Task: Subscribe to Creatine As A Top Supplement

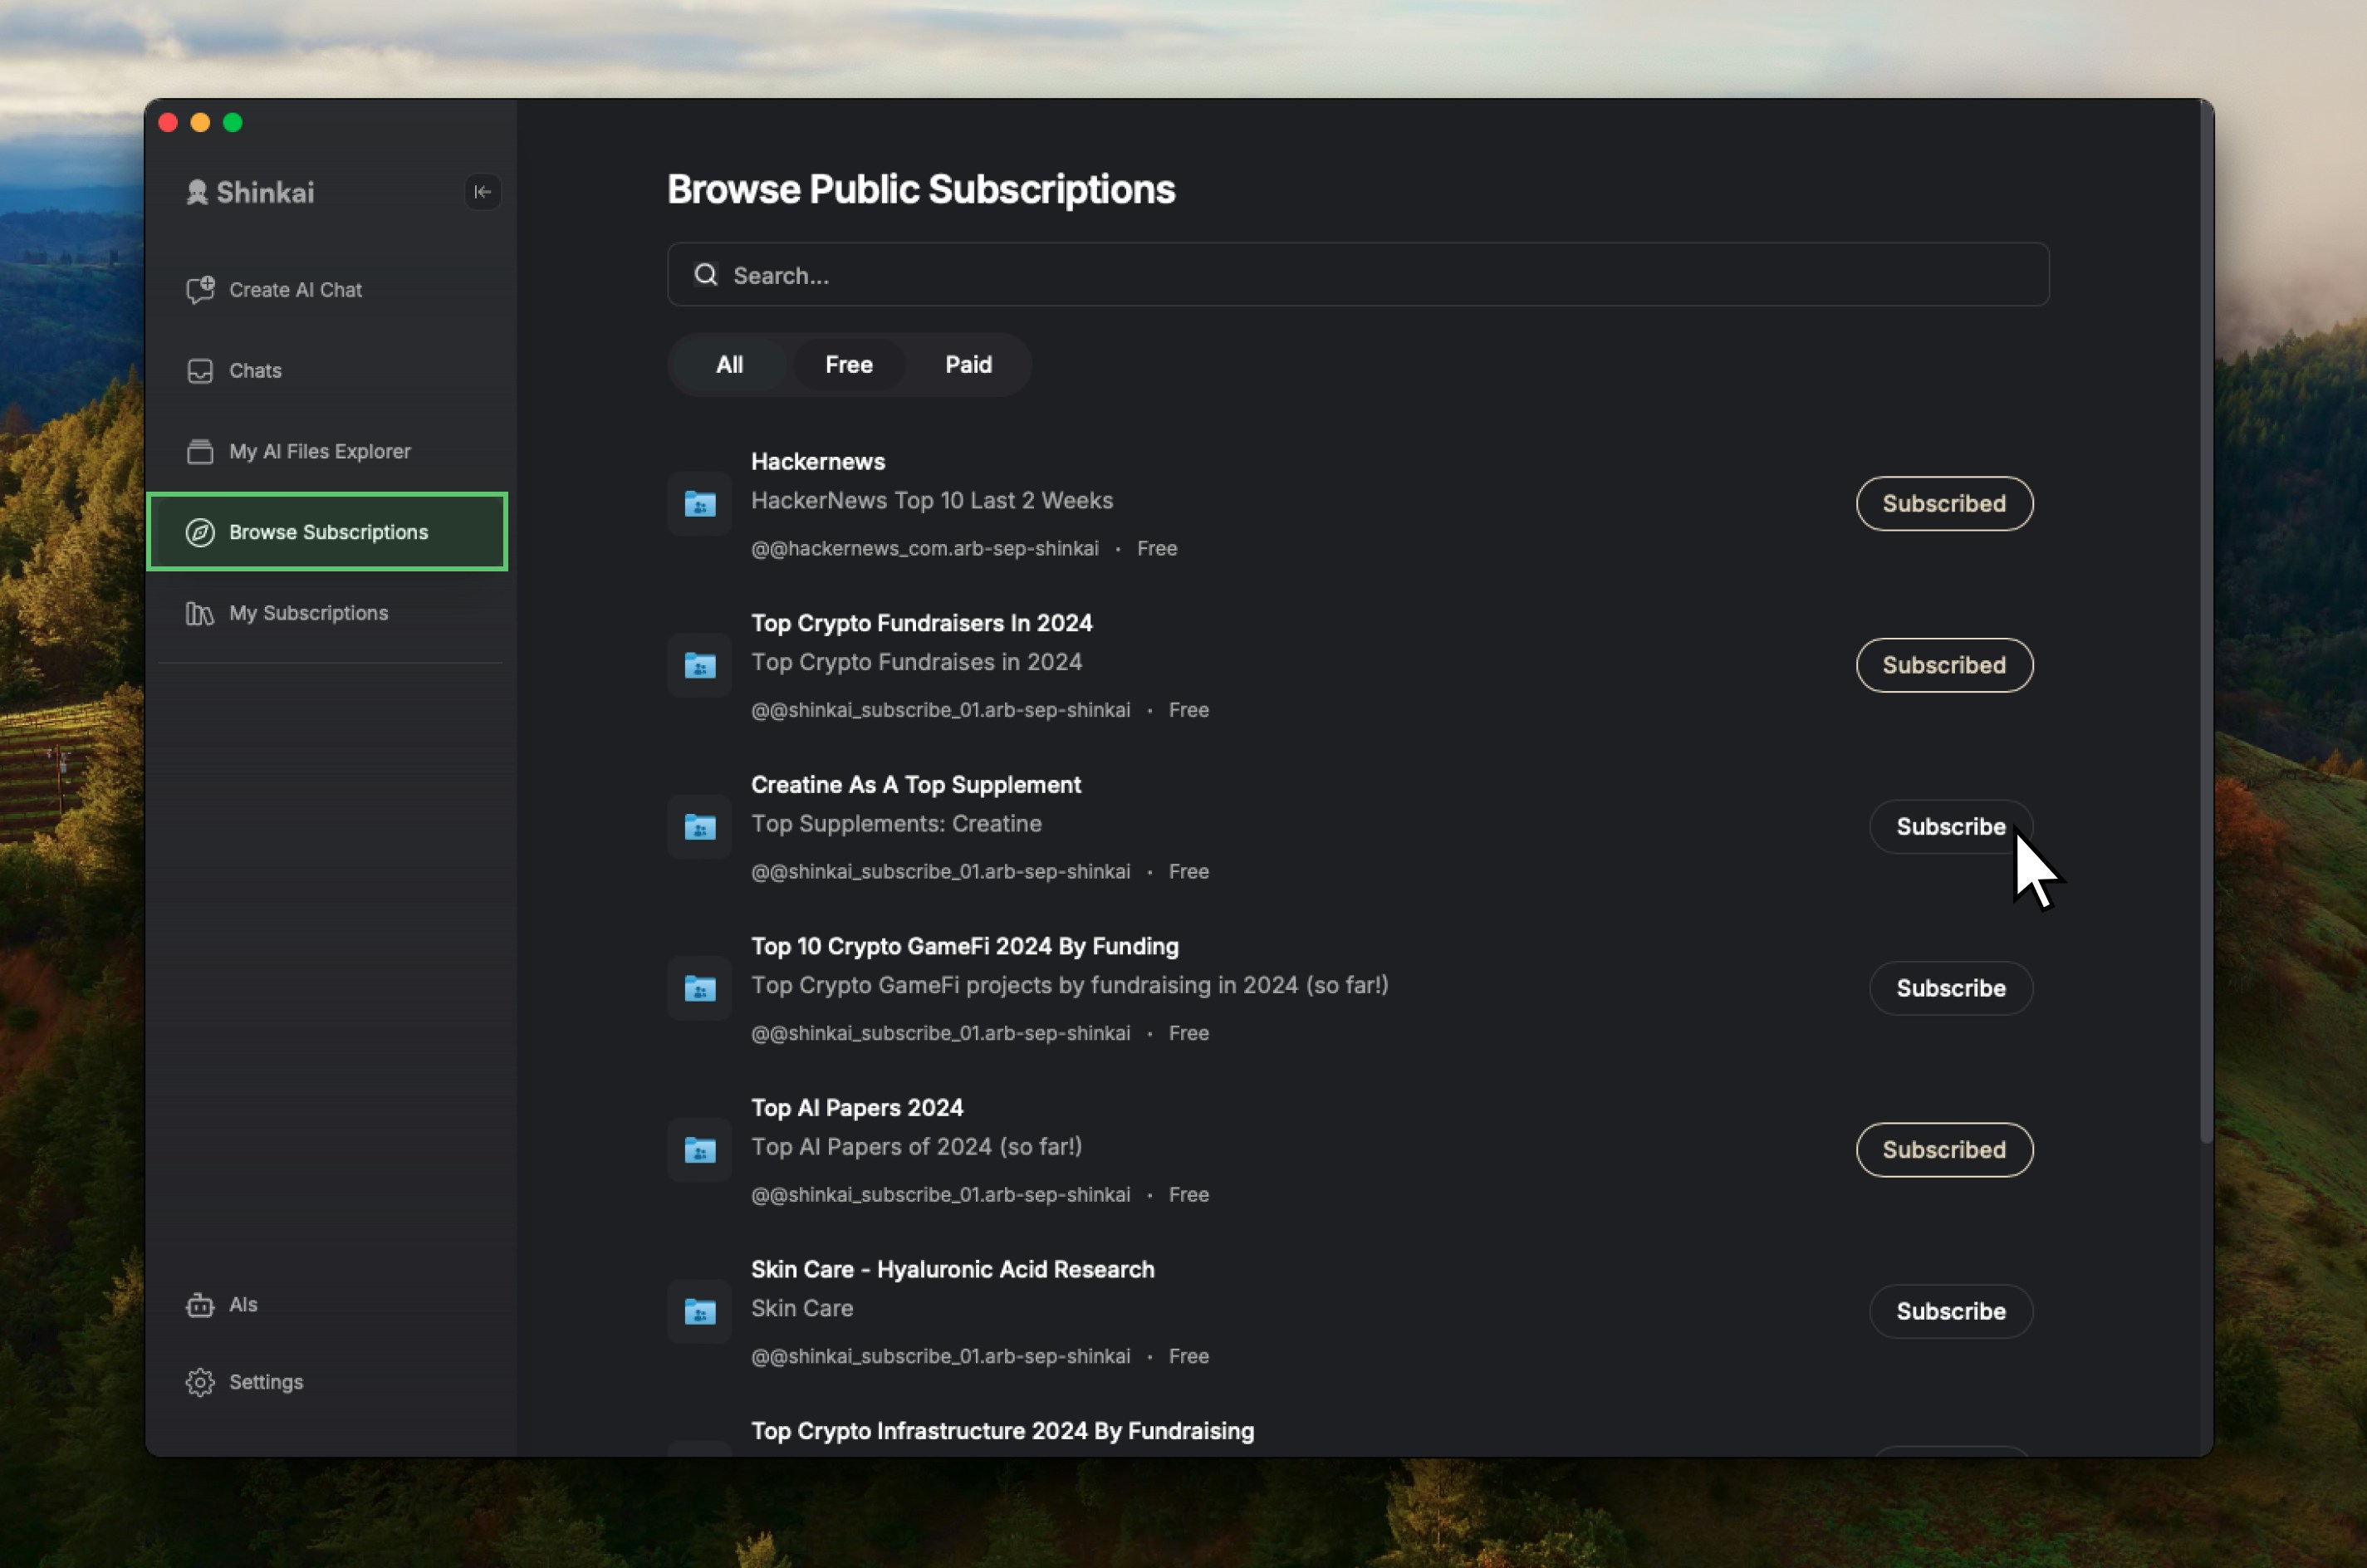Action: click(x=1950, y=827)
